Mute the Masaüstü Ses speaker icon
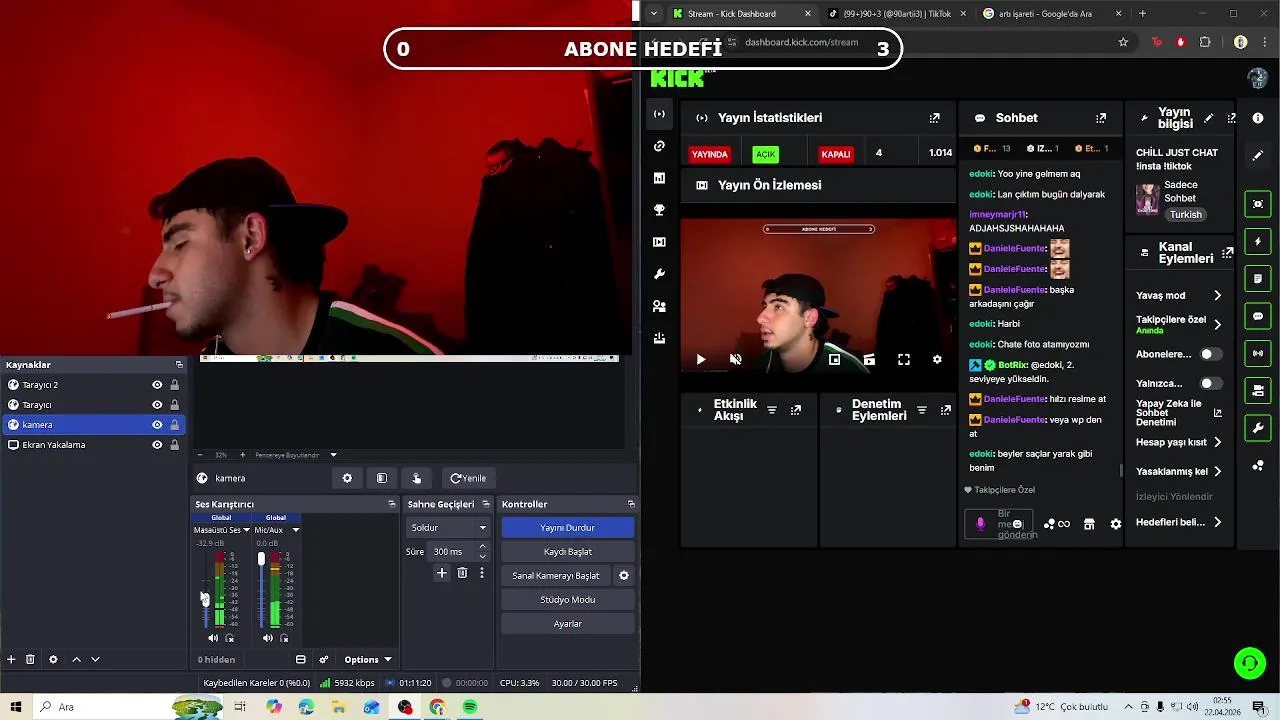Screen dimensions: 1280x720 [213, 638]
